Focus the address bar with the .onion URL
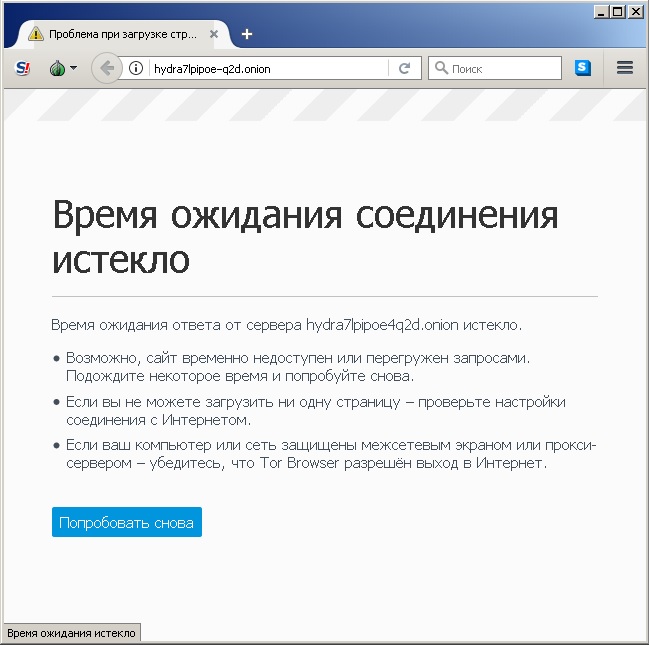Screen dimensions: 649x645 pyautogui.click(x=265, y=69)
